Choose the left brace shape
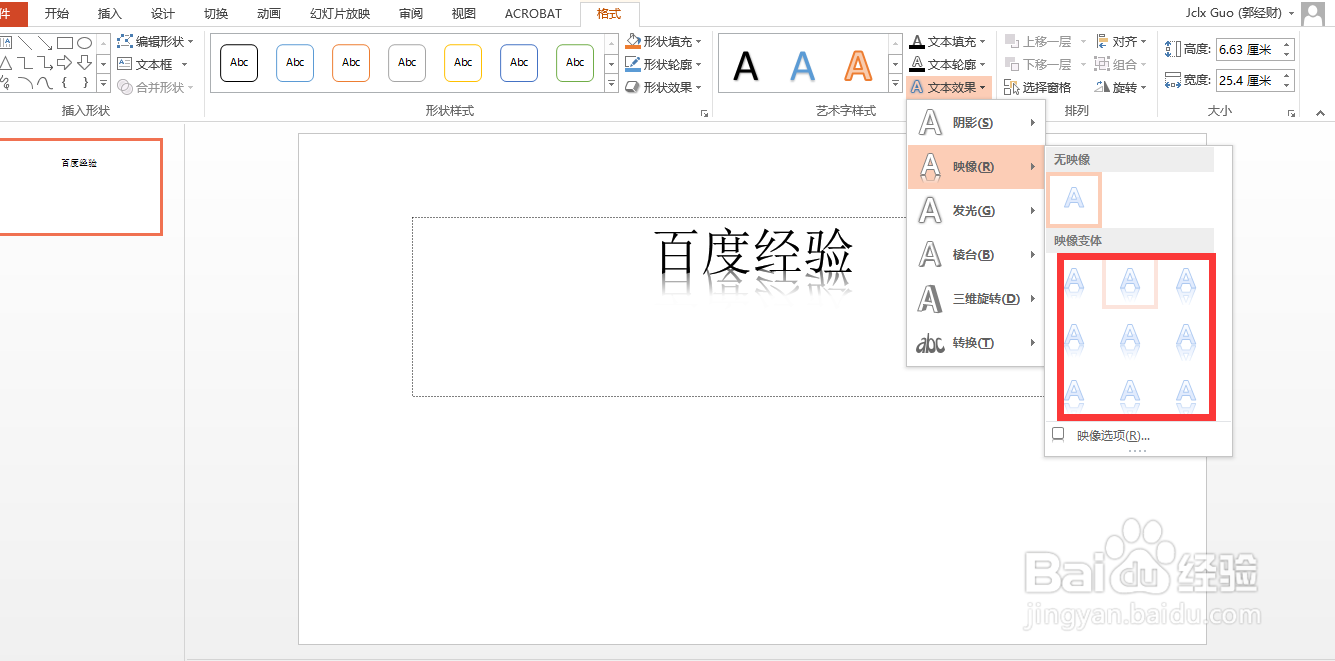The height and width of the screenshot is (661, 1335). pyautogui.click(x=64, y=83)
